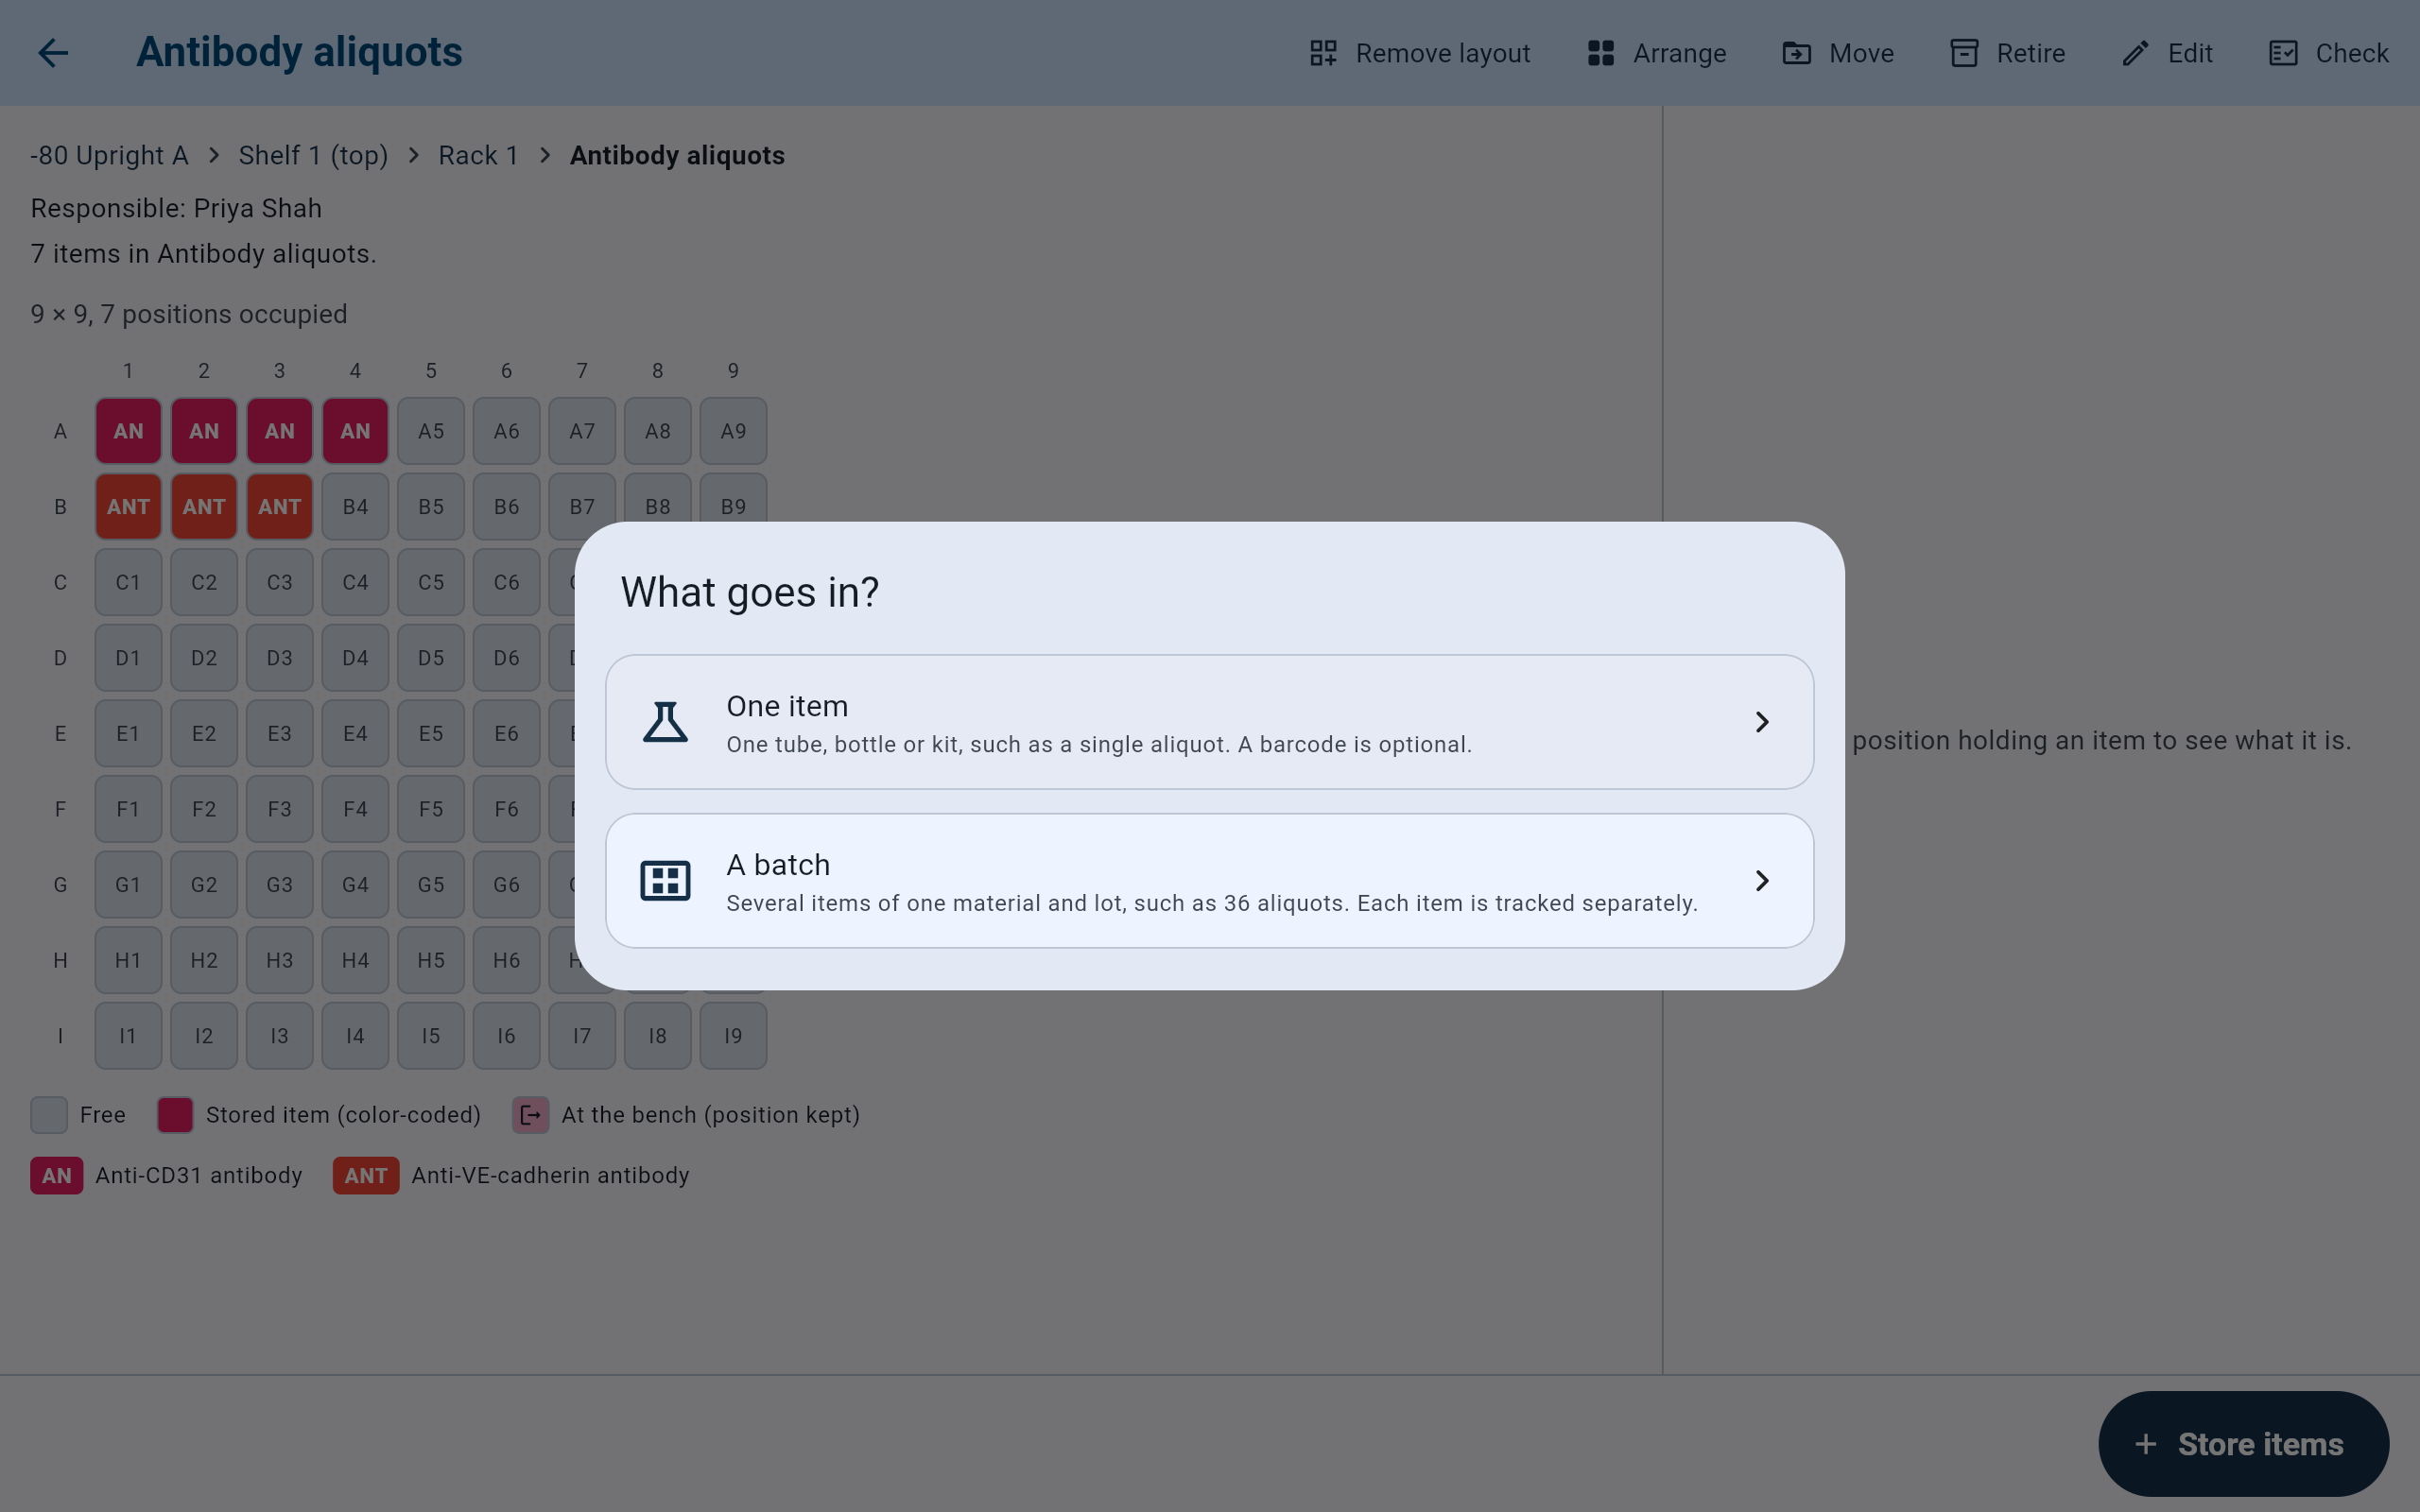
Task: Select free position I9 in grid
Action: click(733, 1036)
